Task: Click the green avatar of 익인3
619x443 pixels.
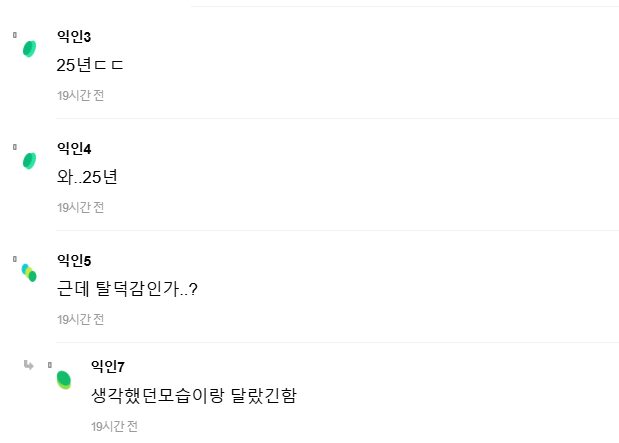Action: coord(30,49)
